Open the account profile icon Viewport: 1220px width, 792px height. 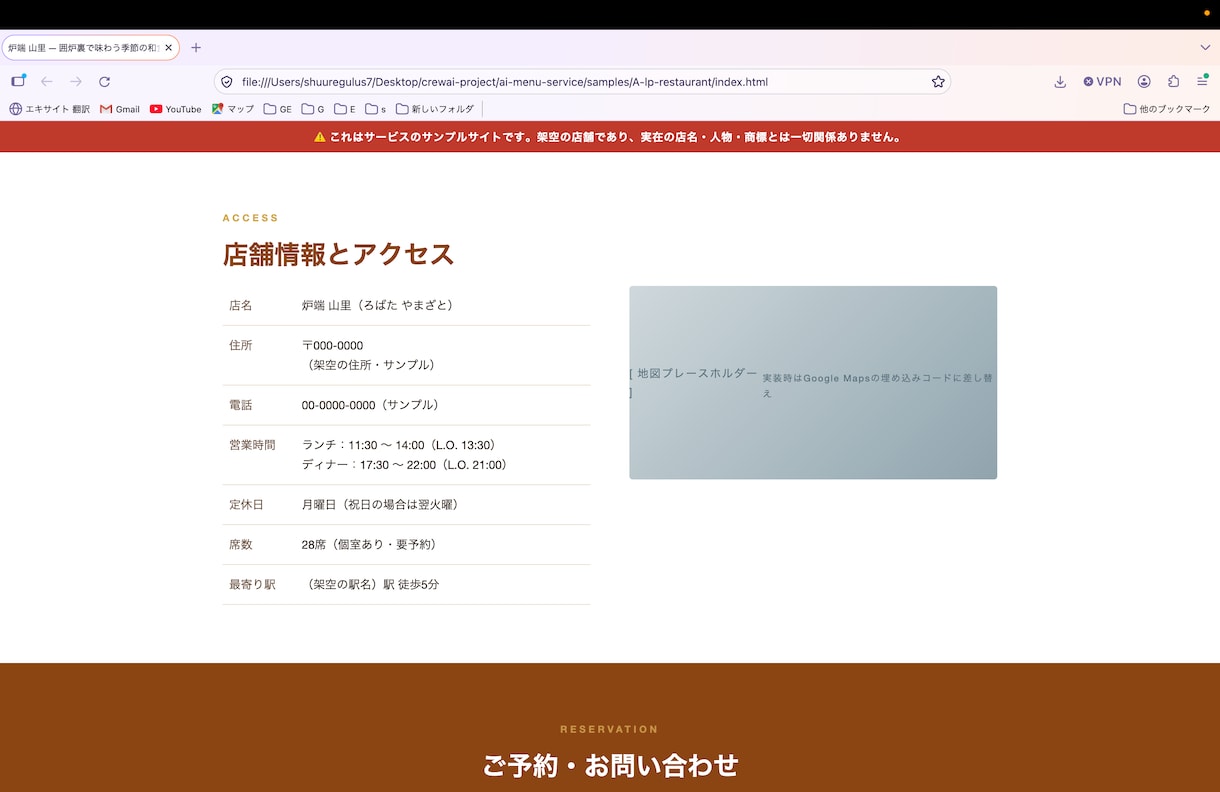(x=1144, y=82)
